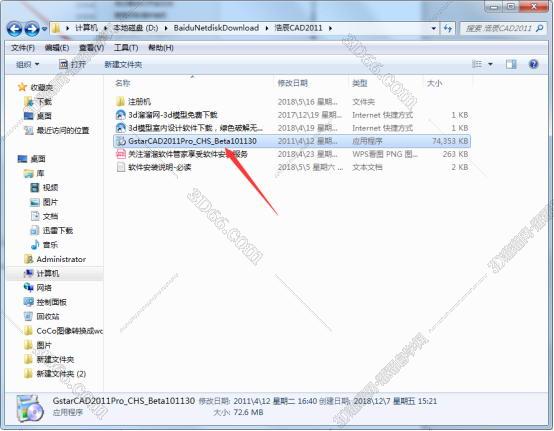Open the 文档 library icon
554x431 pixels.
click(x=35, y=216)
